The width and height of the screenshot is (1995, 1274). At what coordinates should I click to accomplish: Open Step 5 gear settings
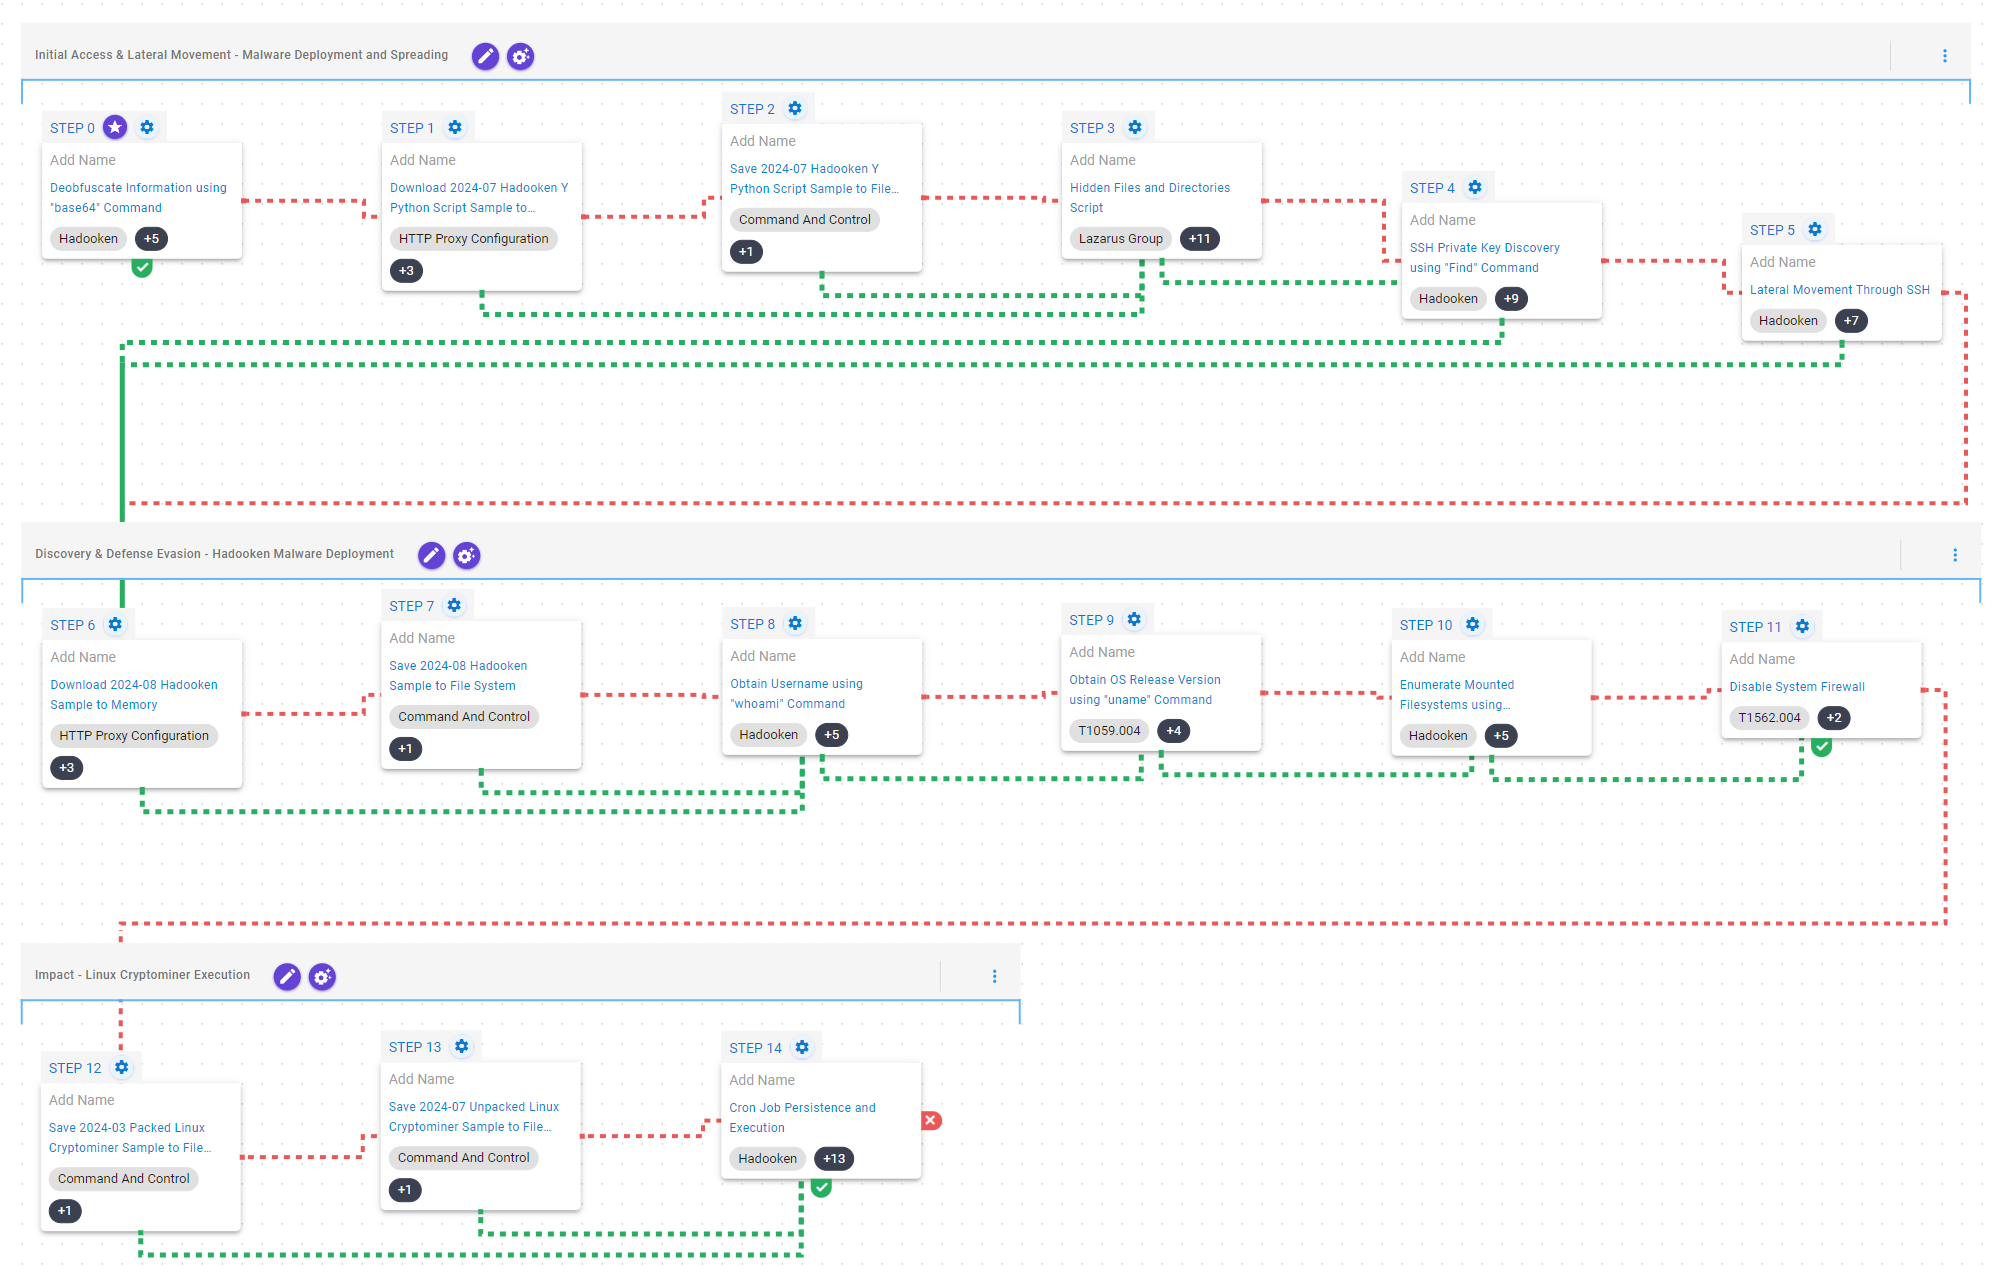pyautogui.click(x=1815, y=229)
